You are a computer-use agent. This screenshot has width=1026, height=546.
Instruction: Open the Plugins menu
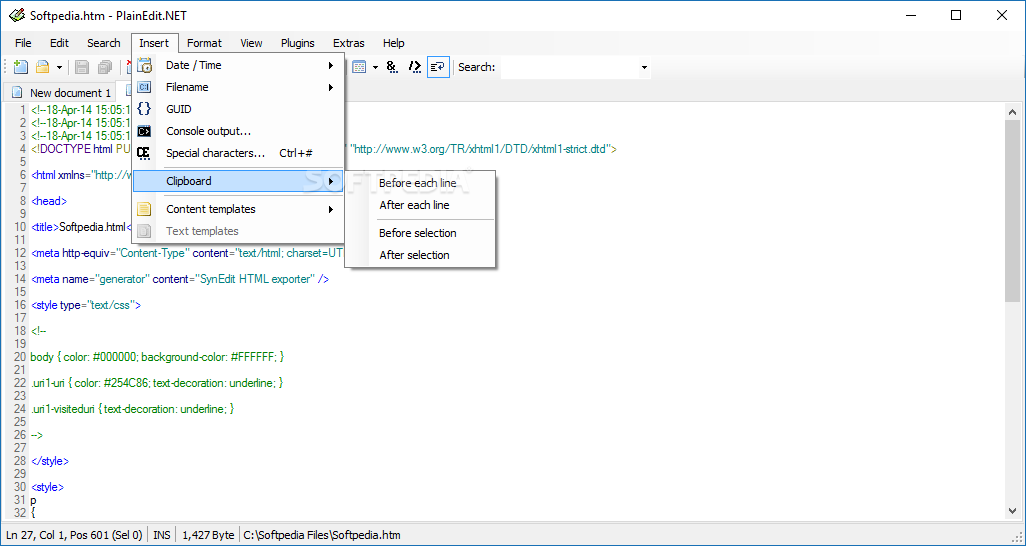pyautogui.click(x=298, y=43)
